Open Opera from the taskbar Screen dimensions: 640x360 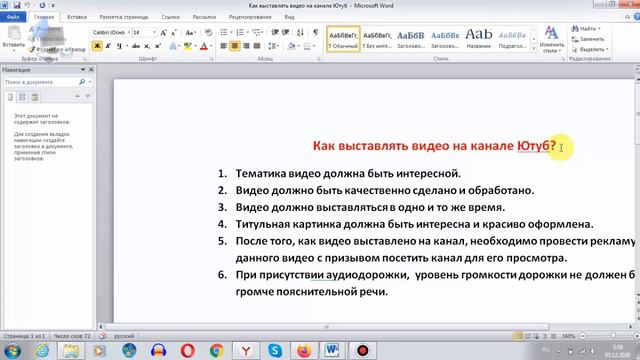click(188, 351)
